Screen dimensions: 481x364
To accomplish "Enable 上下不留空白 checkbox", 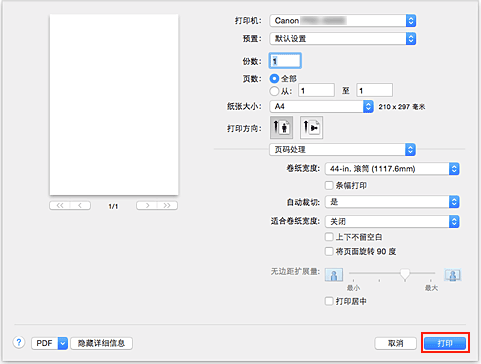I will (x=329, y=237).
